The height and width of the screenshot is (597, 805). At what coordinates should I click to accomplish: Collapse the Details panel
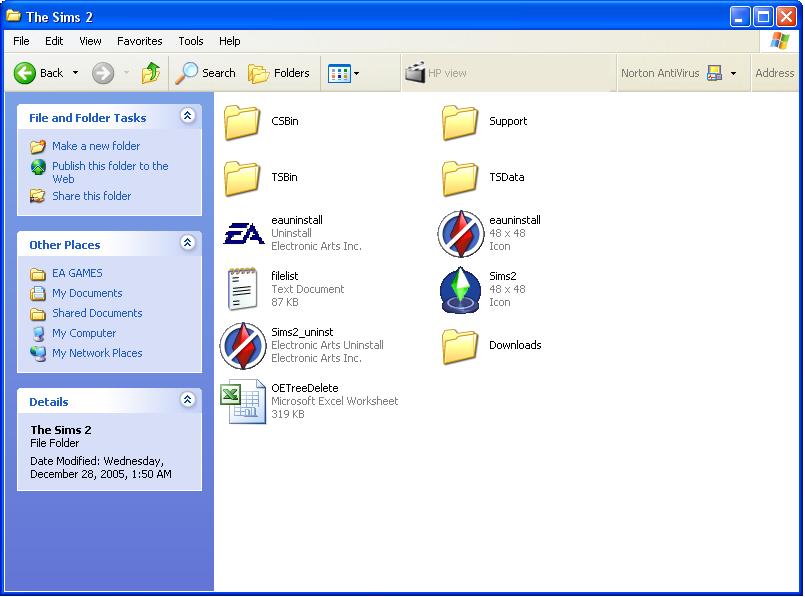[187, 401]
